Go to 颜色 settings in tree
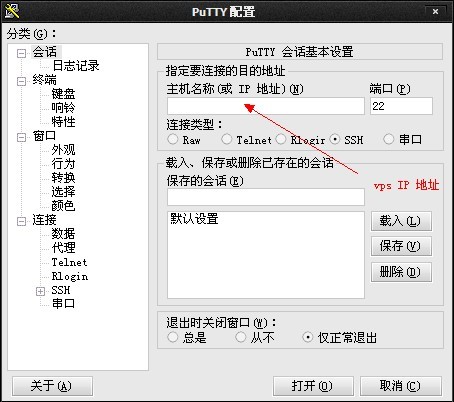 (x=63, y=205)
